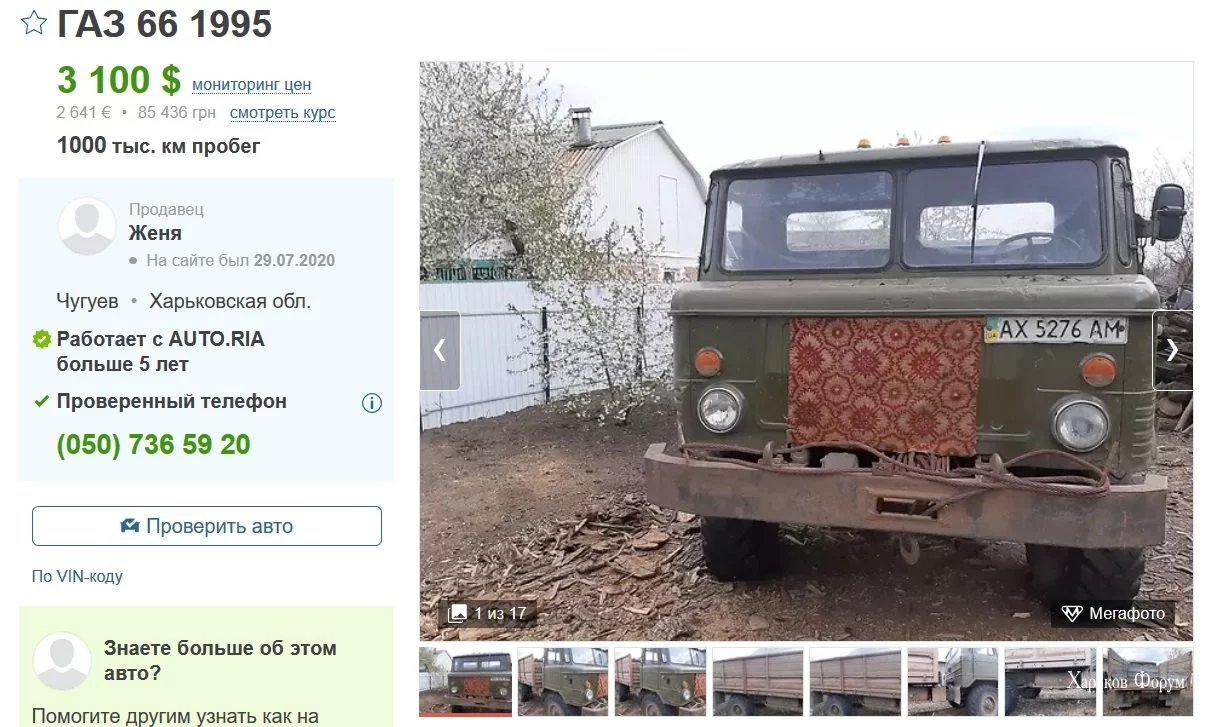Click the green checkmark beside Проверенный телефон

pyautogui.click(x=42, y=402)
